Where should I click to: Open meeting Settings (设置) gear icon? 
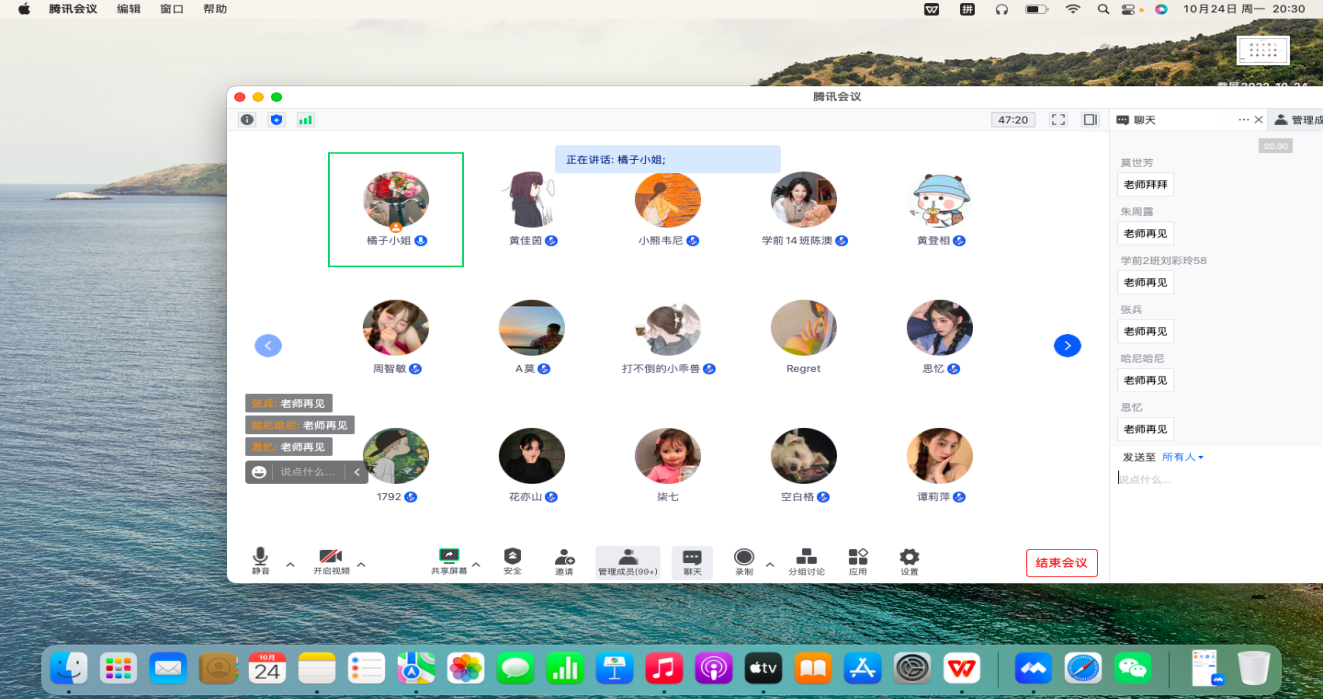tap(909, 558)
